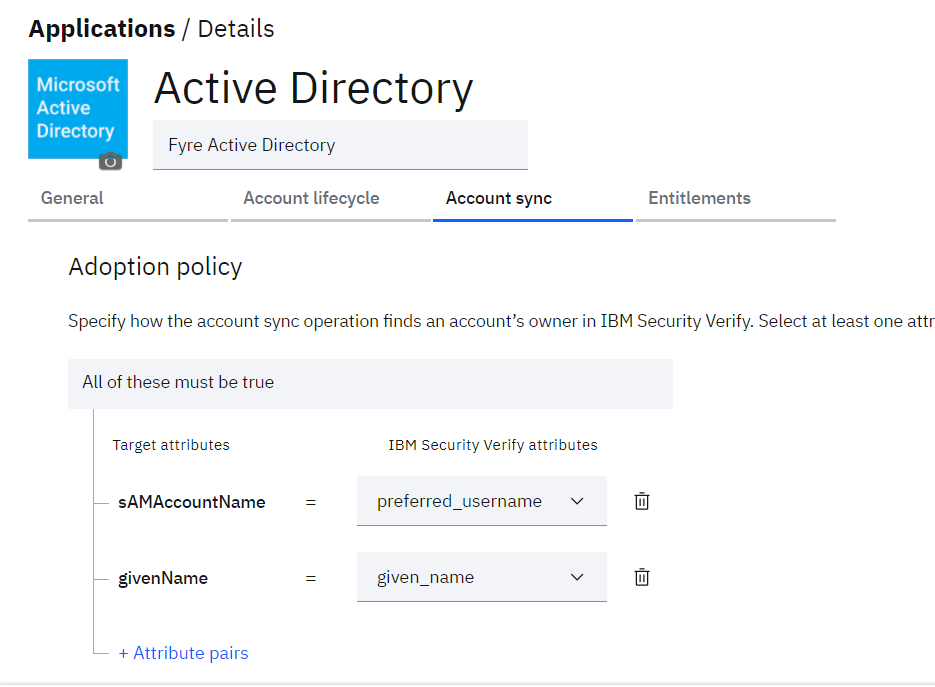Go back to Applications via the breadcrumb

tap(102, 29)
